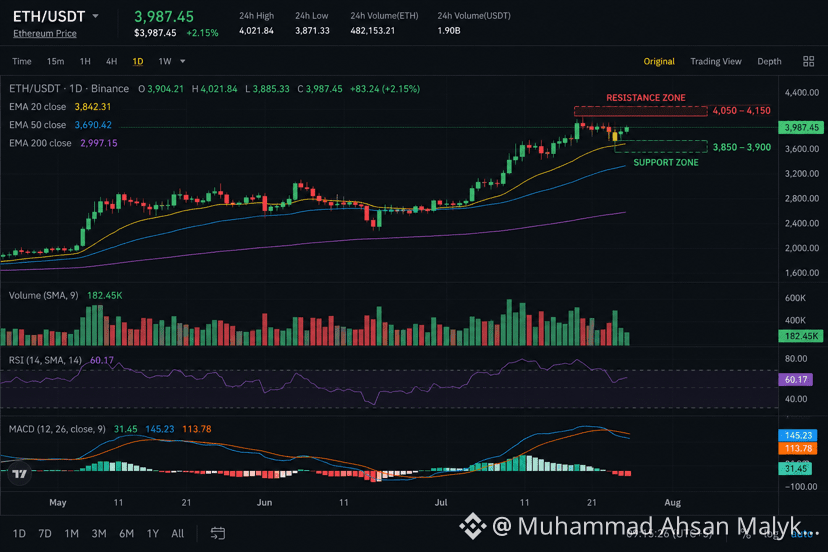This screenshot has width=828, height=552.
Task: Click the purple 60.17 RSI axis label
Action: coord(796,379)
